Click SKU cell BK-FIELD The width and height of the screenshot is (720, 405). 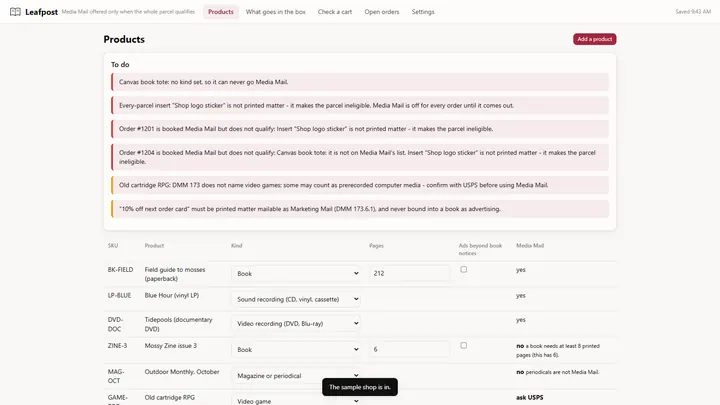point(120,270)
